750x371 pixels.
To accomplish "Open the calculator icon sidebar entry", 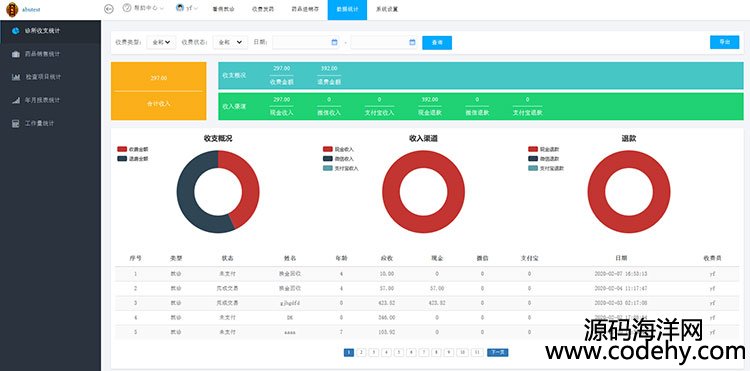I will [16, 123].
